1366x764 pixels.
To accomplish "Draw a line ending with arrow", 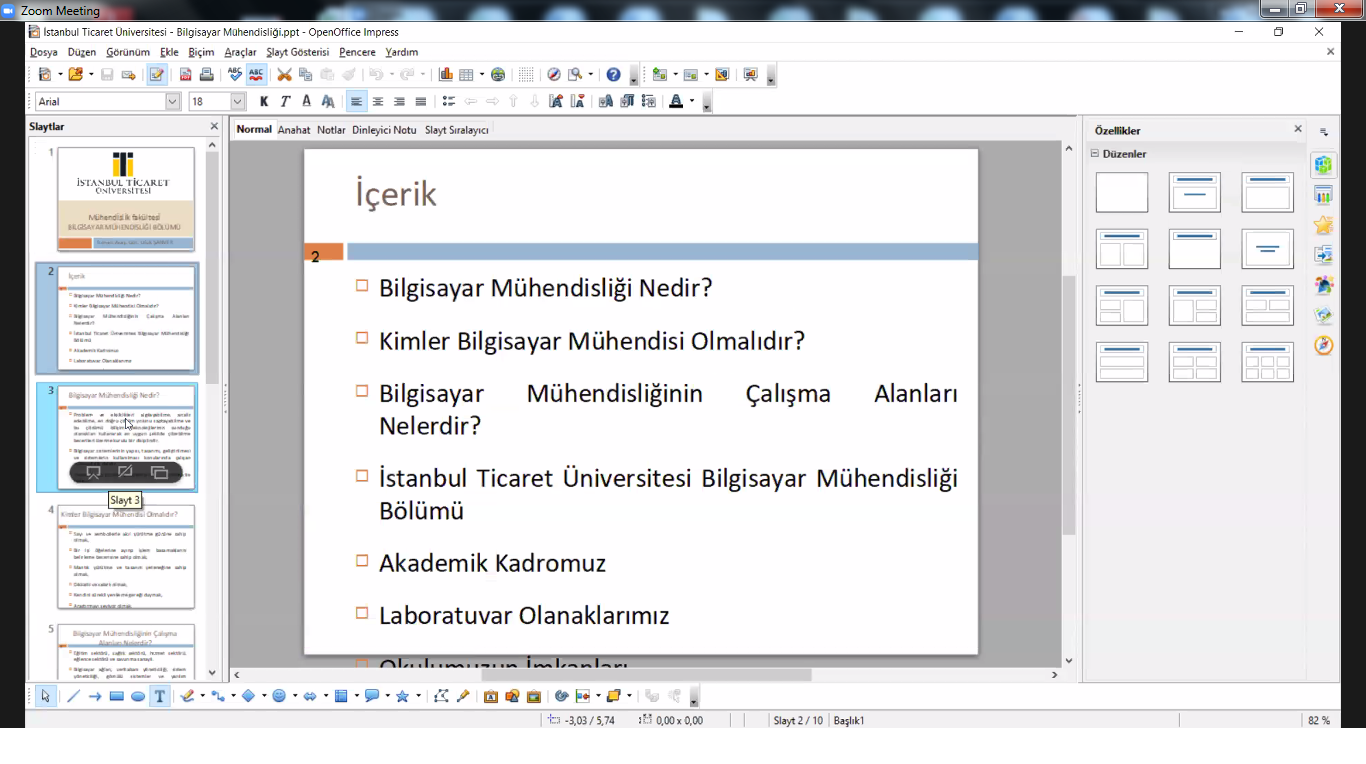I will 95,697.
